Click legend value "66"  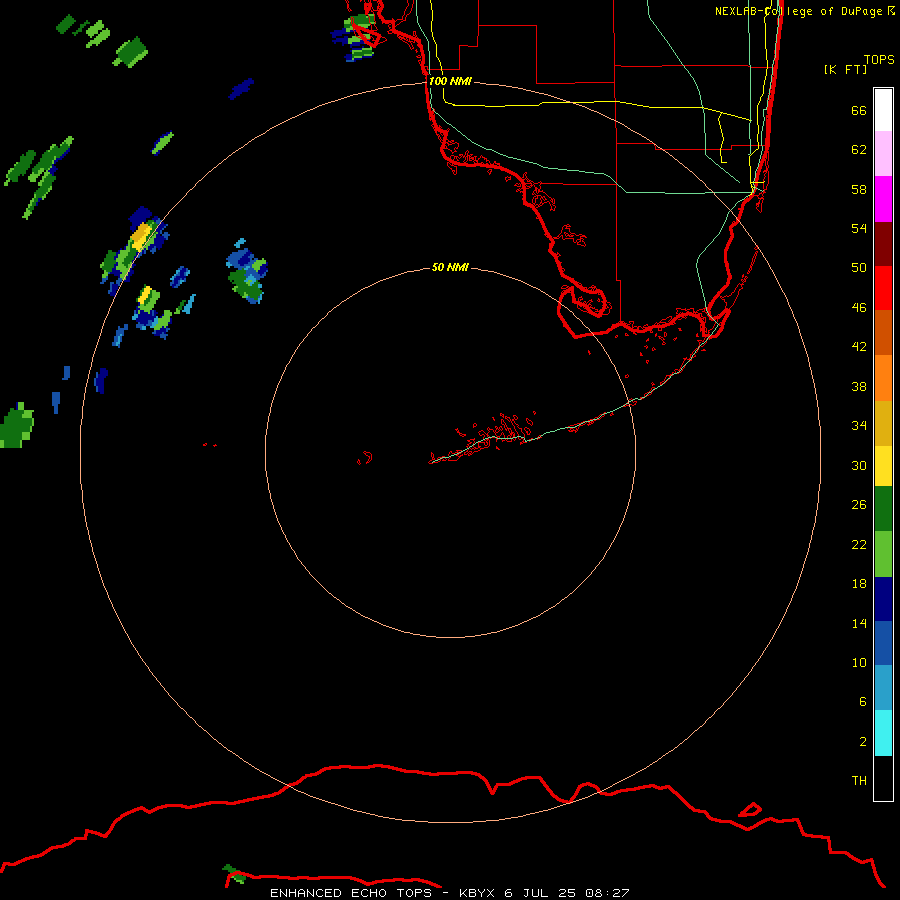859,111
